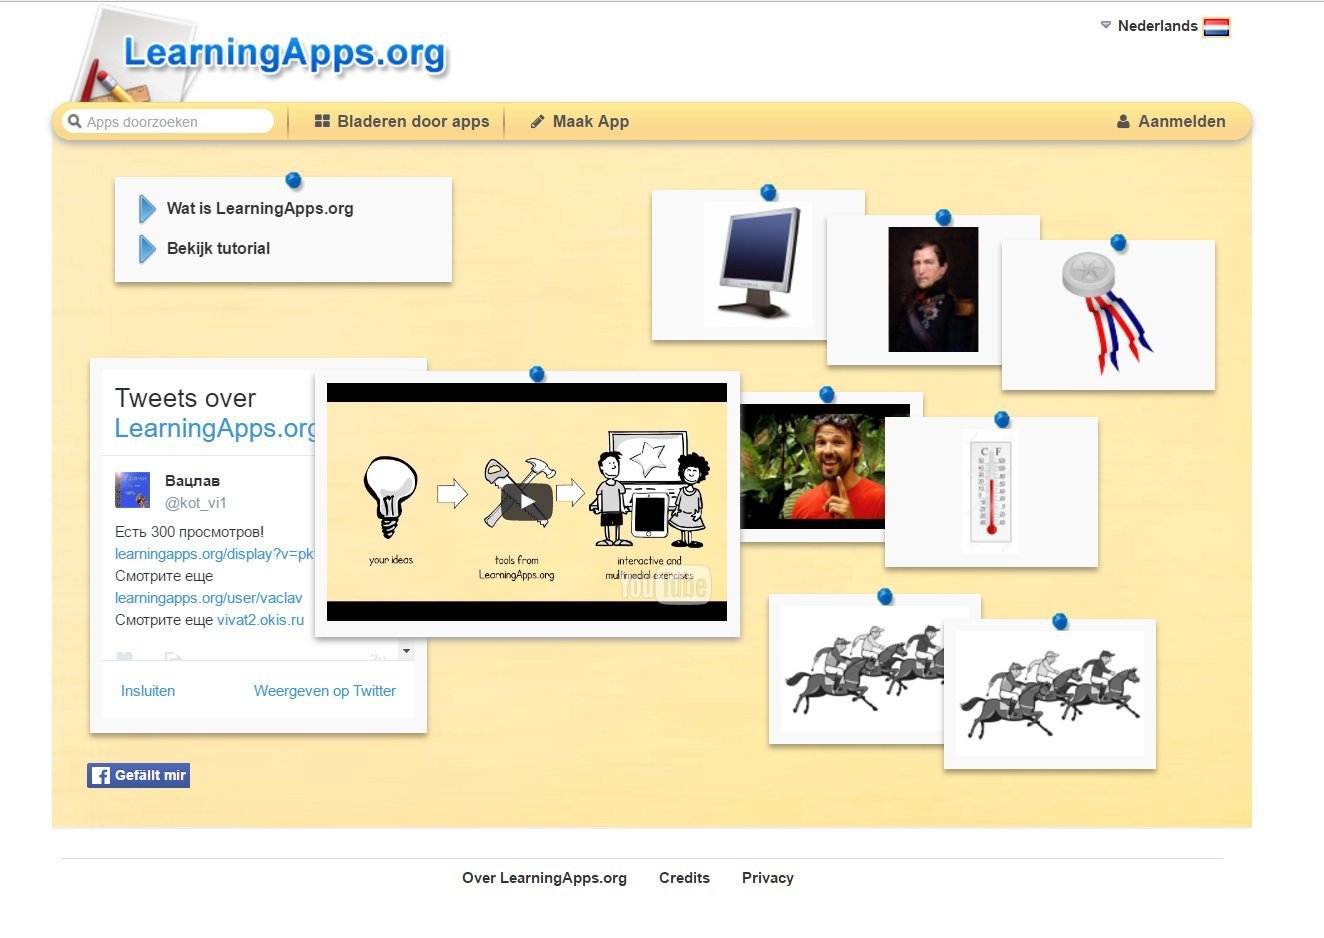The width and height of the screenshot is (1324, 938).
Task: Click the pencil icon of Maak App
Action: [537, 121]
